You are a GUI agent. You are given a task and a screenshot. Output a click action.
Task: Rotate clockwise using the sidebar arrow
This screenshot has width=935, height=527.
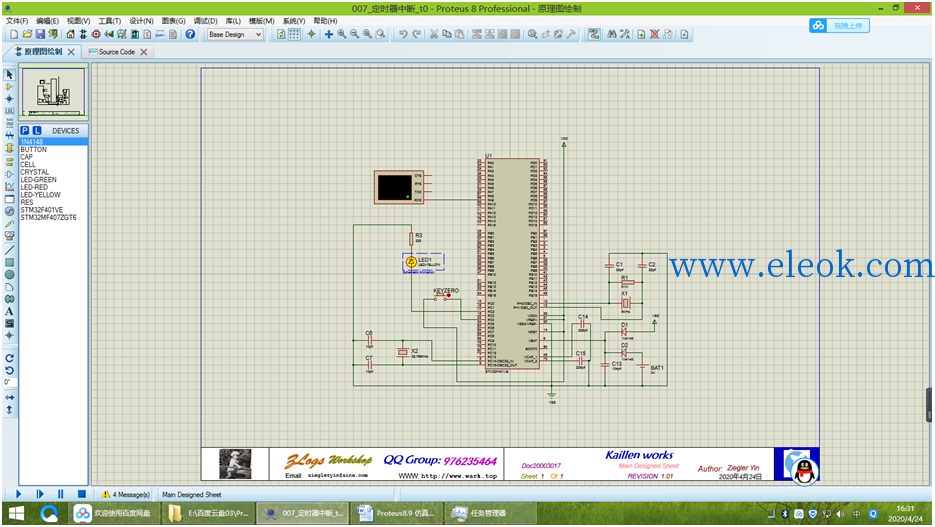coord(10,358)
